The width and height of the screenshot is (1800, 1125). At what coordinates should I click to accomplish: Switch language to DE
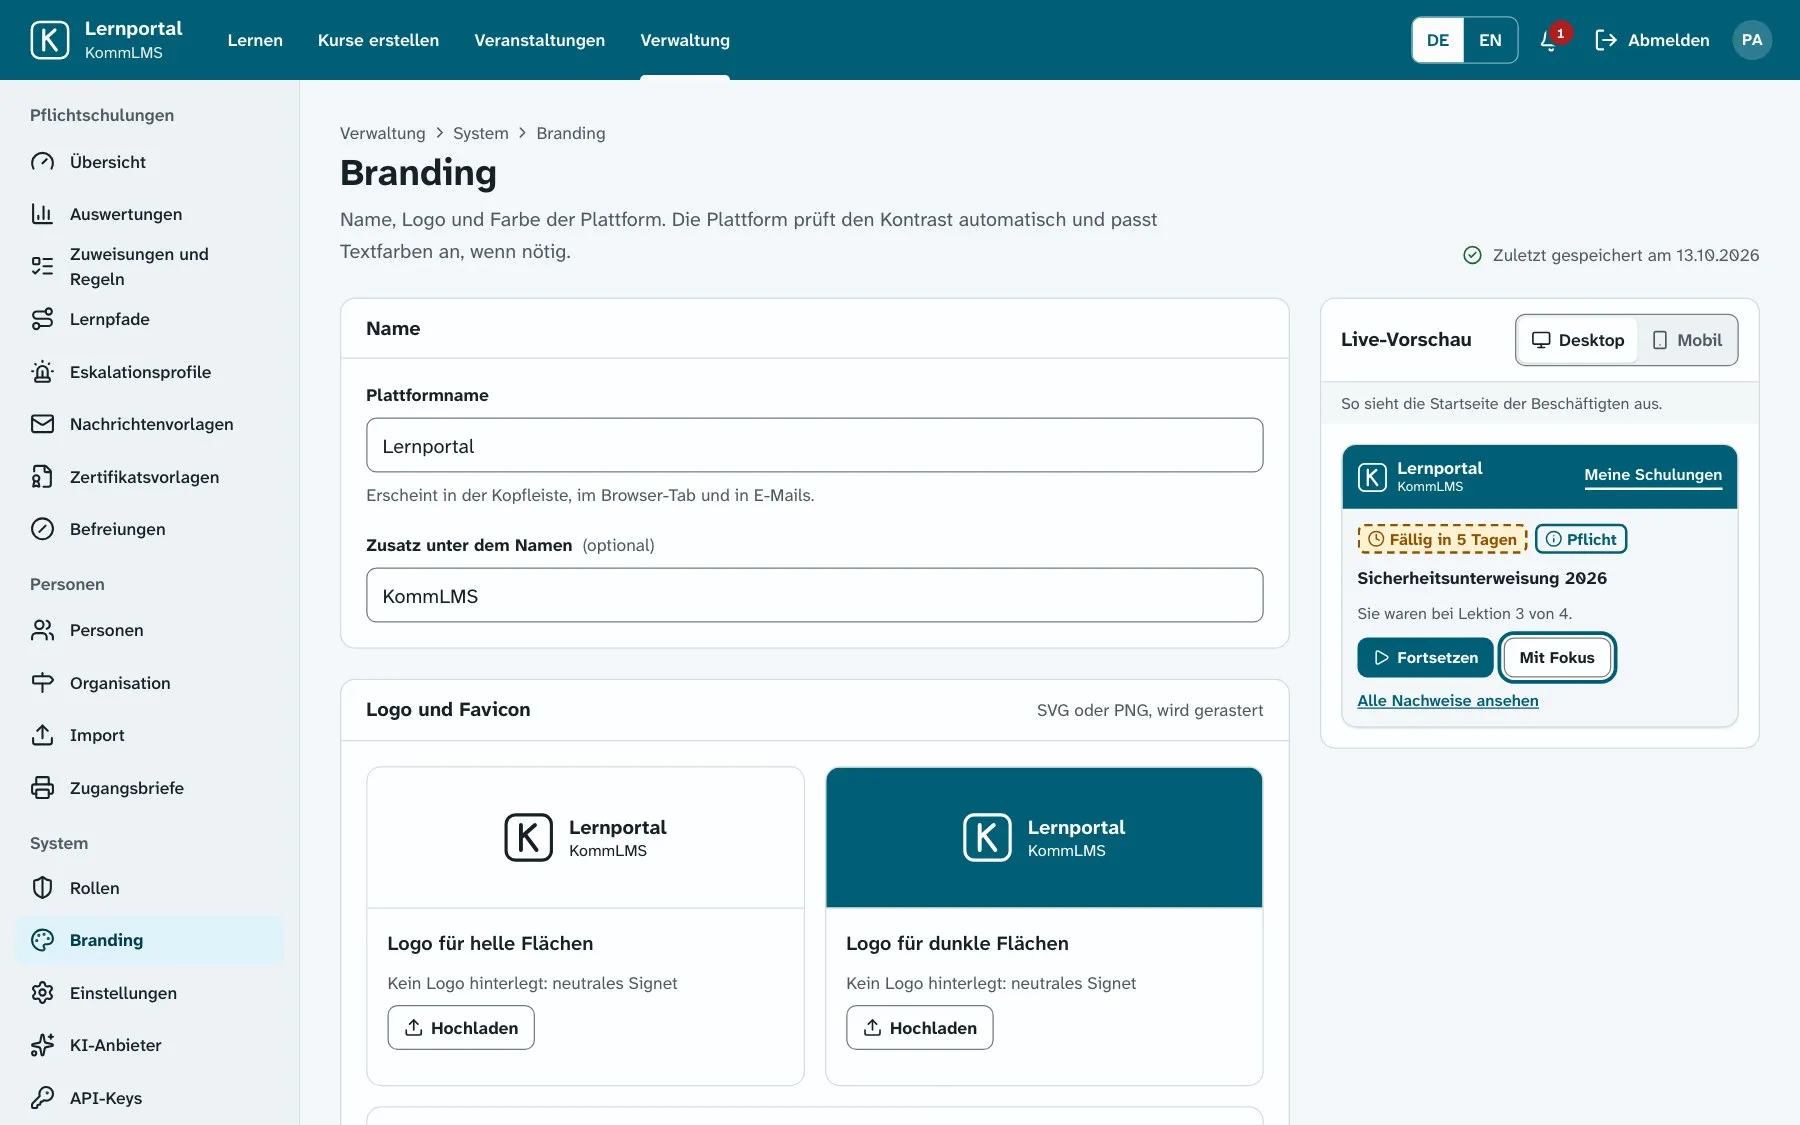click(1438, 40)
